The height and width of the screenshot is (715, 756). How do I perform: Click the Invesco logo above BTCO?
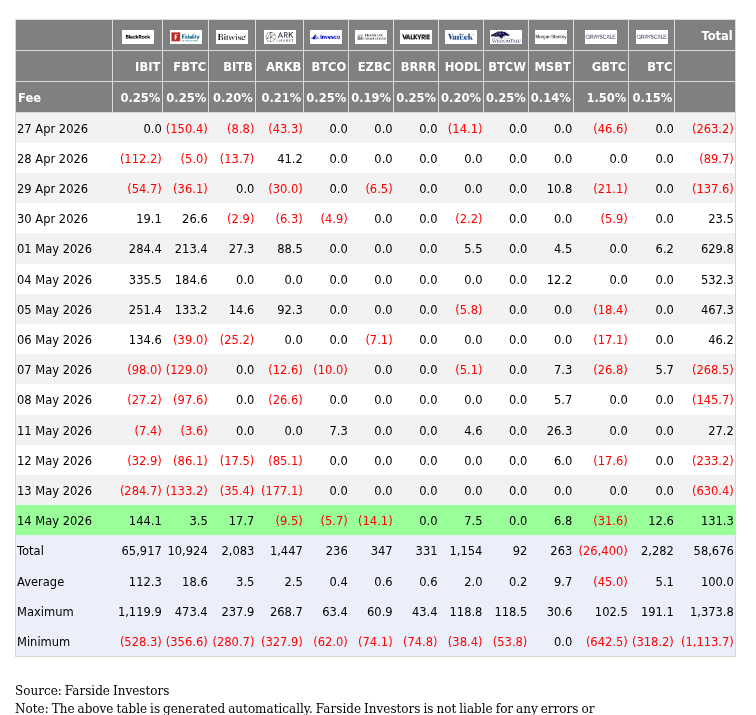pos(326,37)
